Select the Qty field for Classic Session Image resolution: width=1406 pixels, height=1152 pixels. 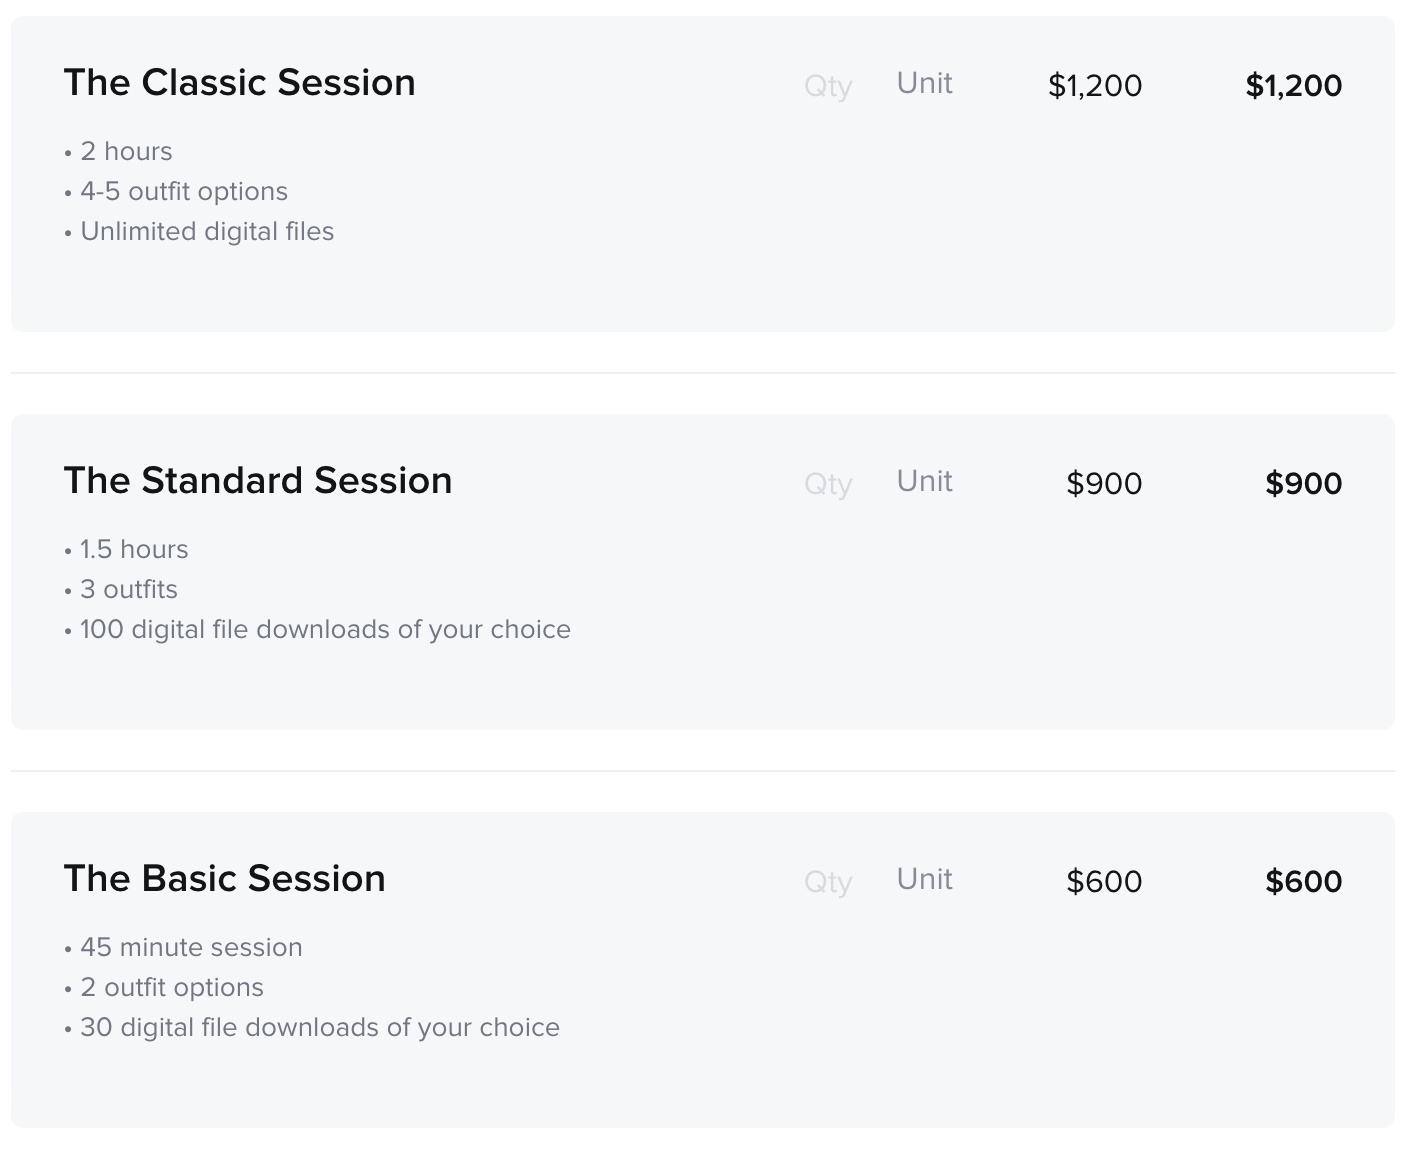(x=828, y=86)
